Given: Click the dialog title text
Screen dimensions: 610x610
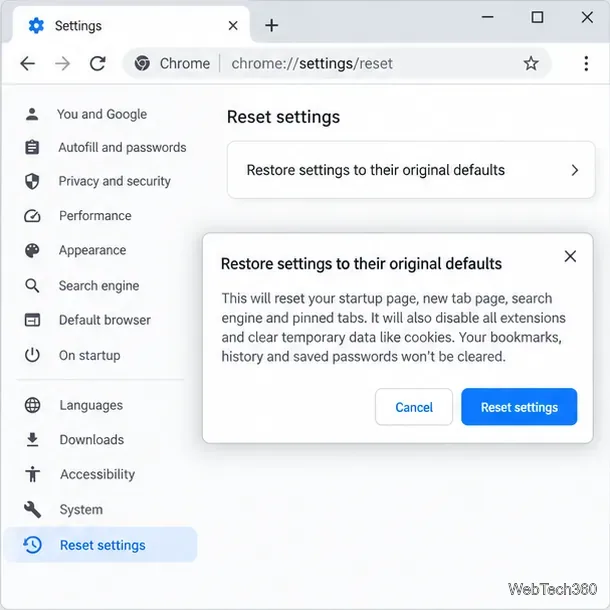Looking at the screenshot, I should pyautogui.click(x=361, y=264).
